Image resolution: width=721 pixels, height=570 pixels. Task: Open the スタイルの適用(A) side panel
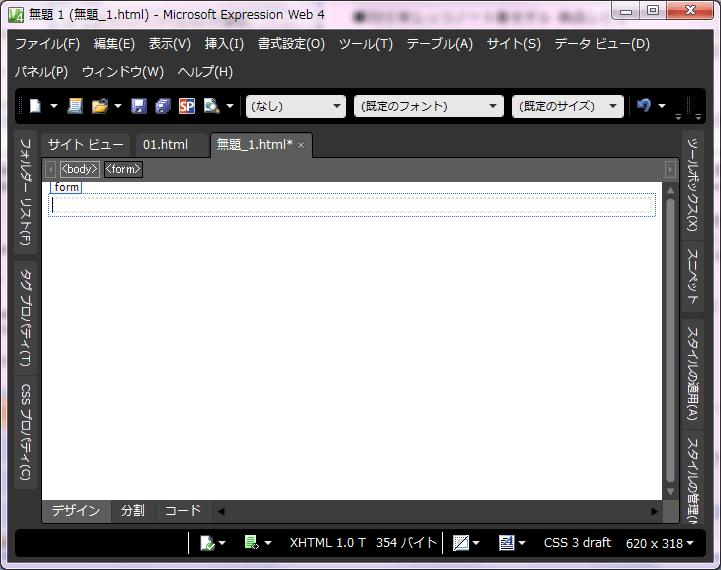coord(692,373)
